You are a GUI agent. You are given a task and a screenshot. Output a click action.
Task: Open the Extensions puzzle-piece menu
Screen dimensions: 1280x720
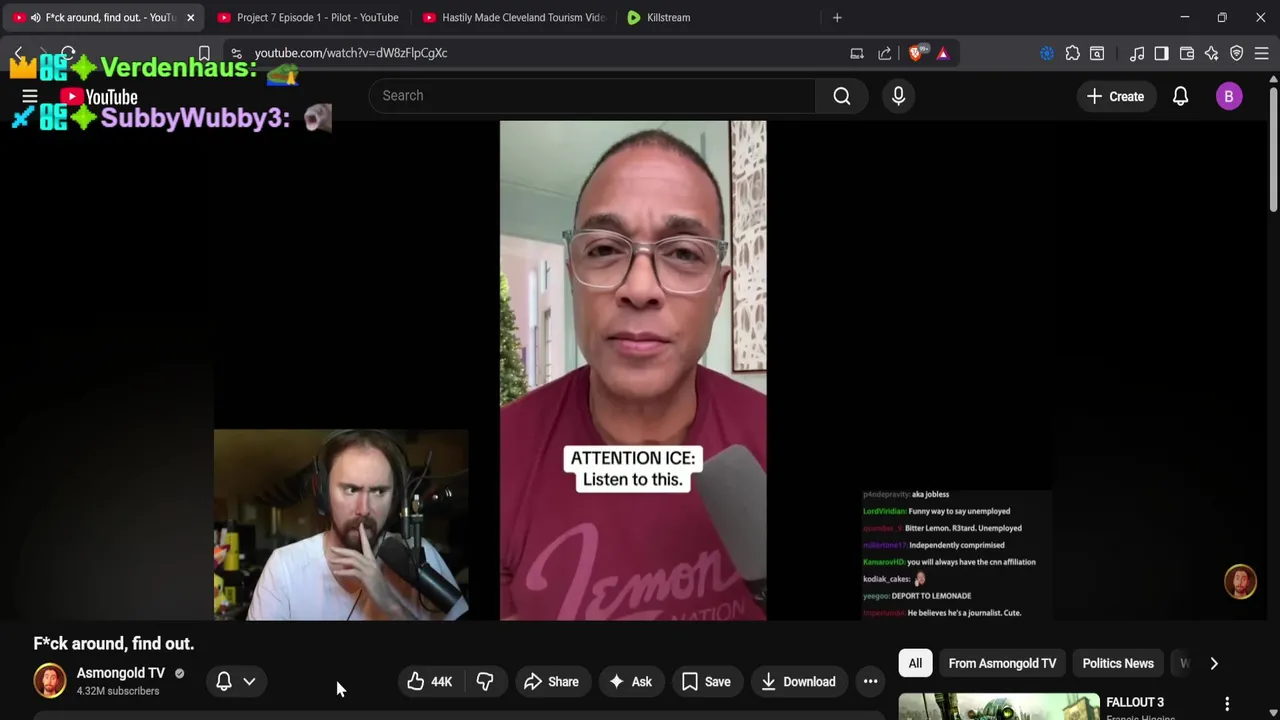click(x=1072, y=53)
